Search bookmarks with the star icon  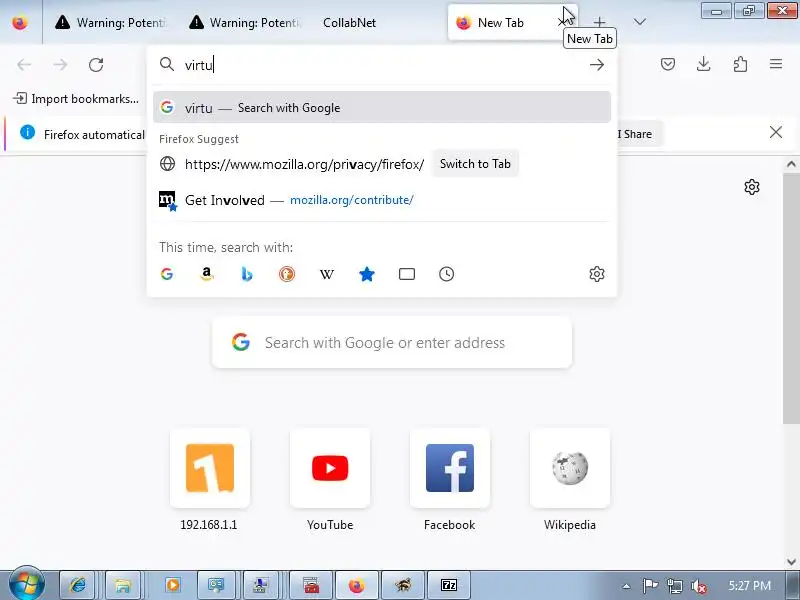tap(367, 274)
